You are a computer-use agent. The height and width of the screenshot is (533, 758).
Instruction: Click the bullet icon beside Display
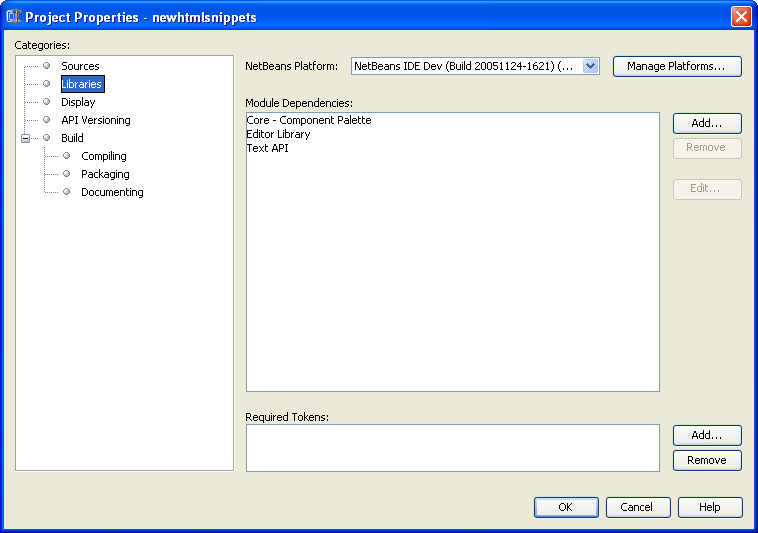tap(47, 101)
